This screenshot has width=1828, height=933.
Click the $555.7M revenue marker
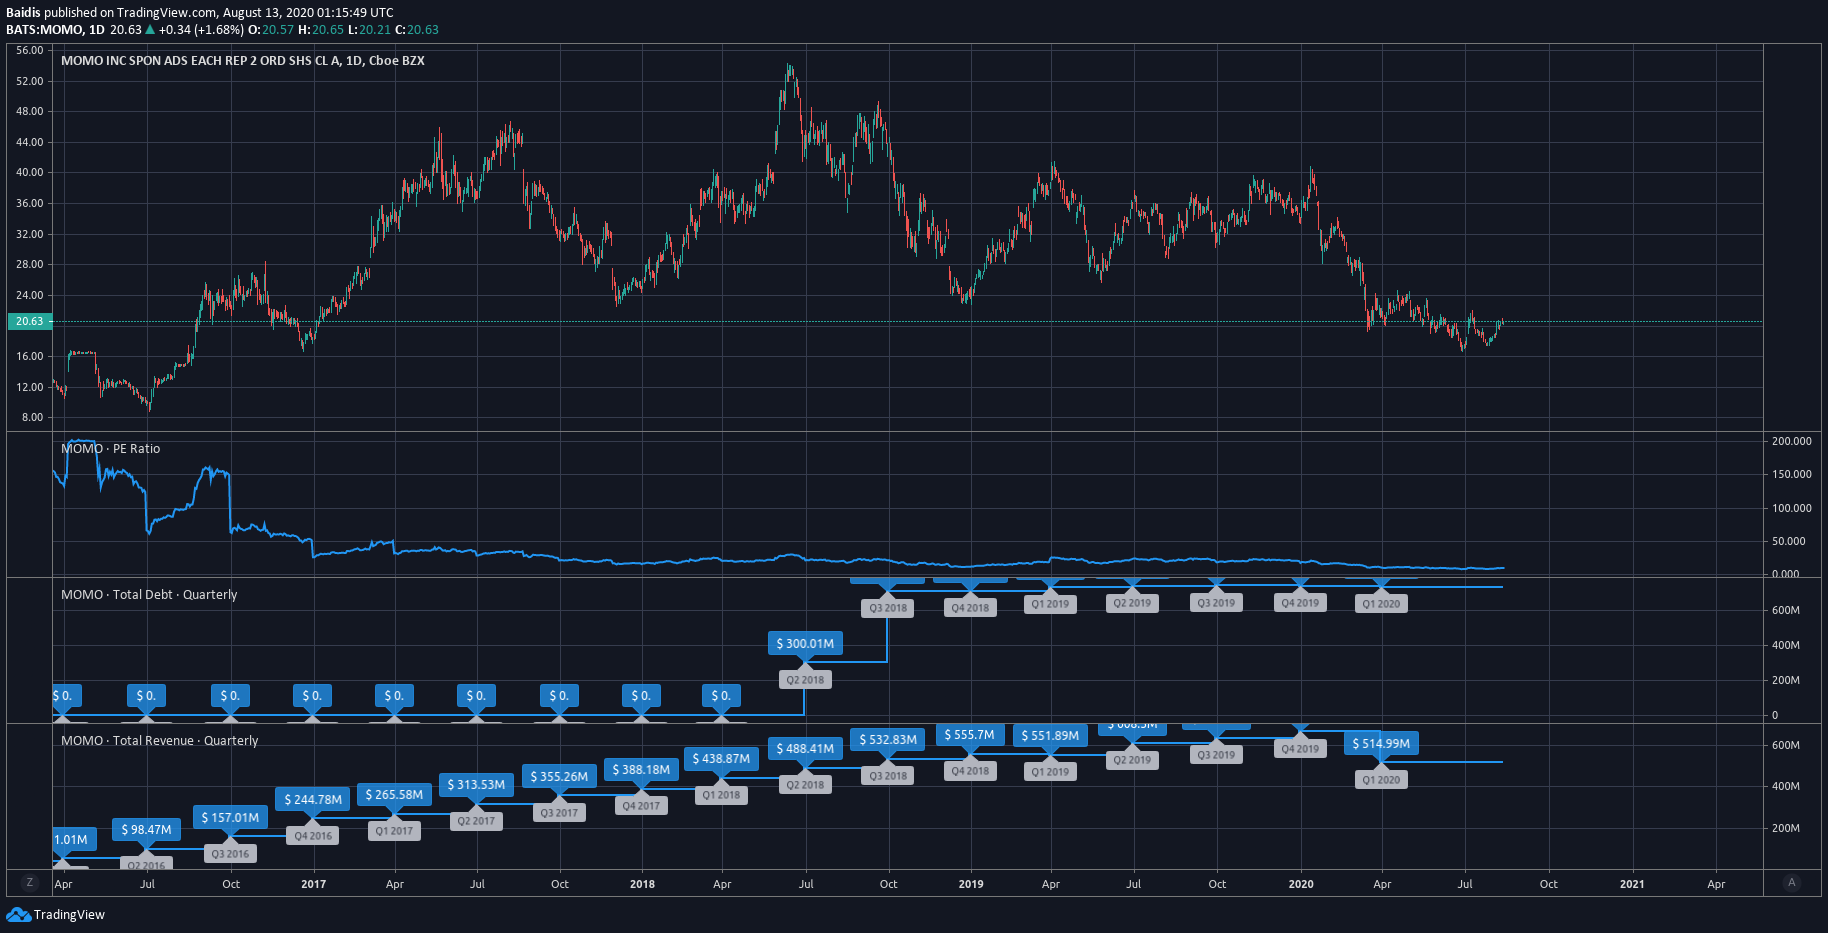(970, 734)
